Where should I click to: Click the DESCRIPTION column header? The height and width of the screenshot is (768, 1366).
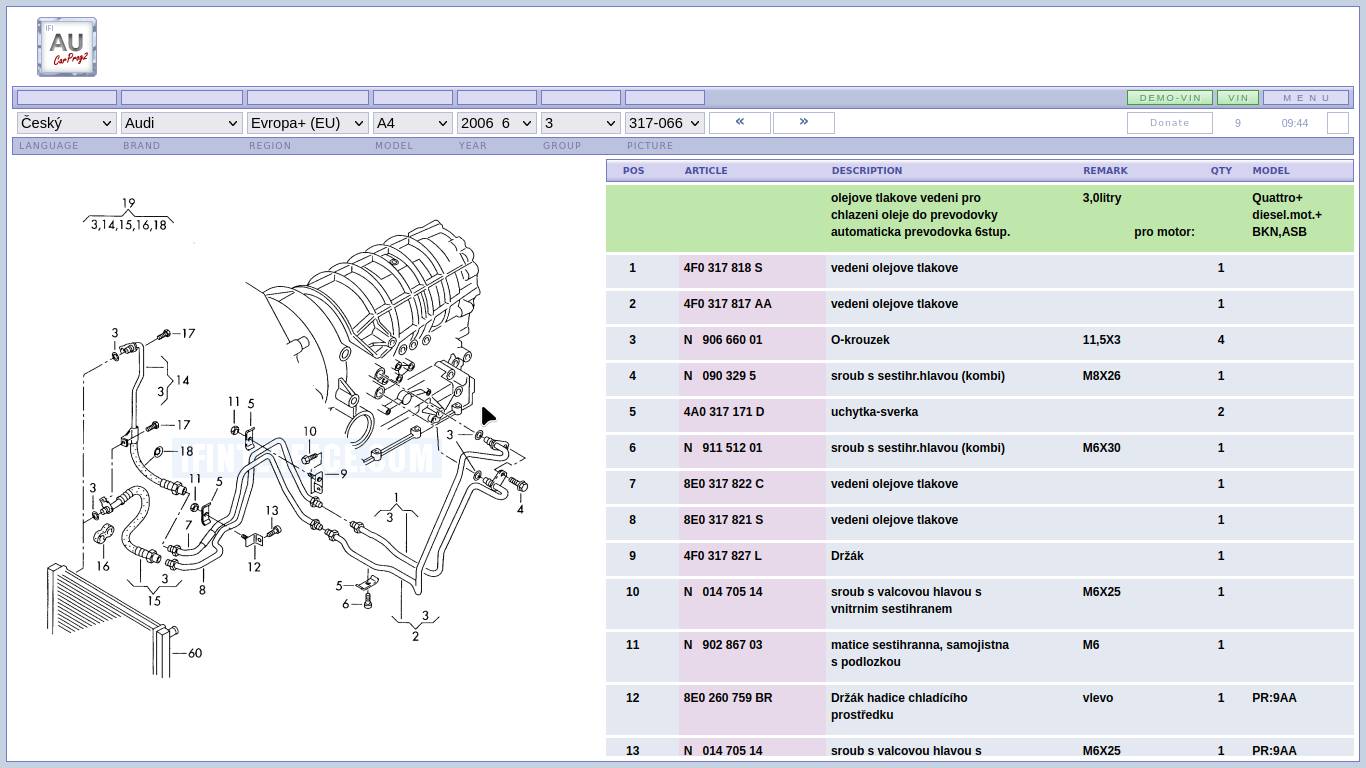click(x=866, y=171)
